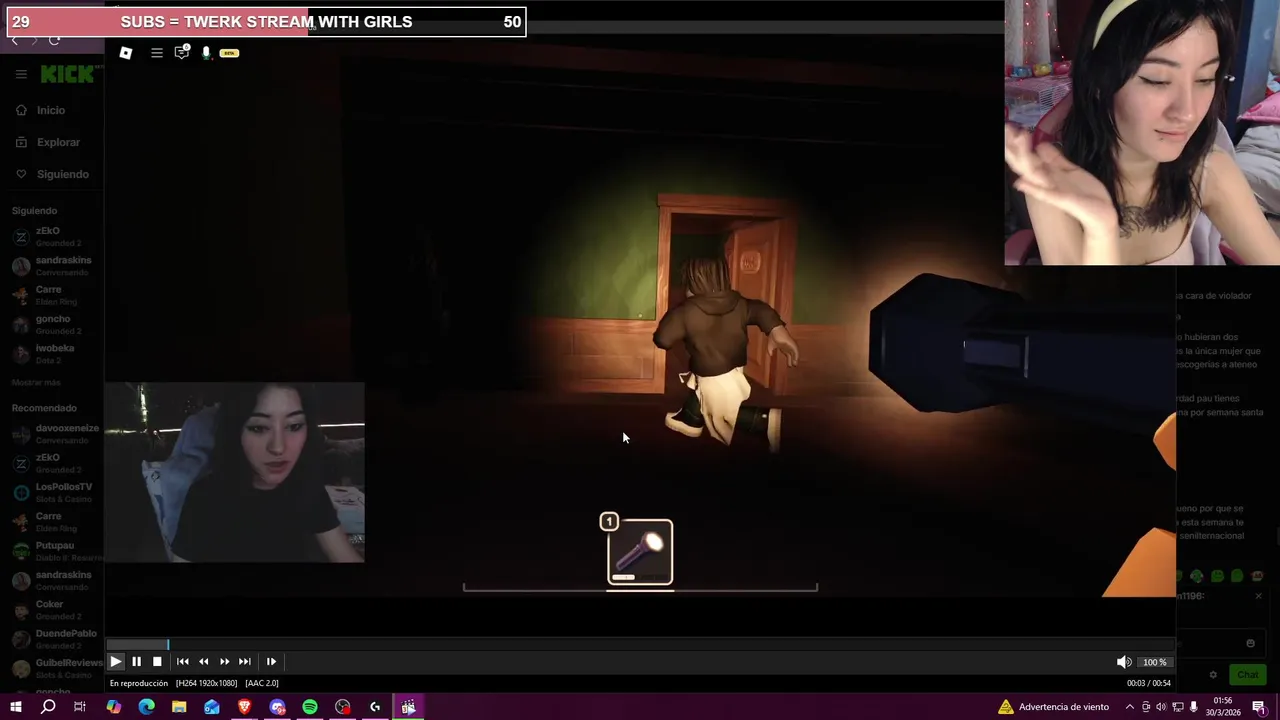Viewport: 1280px width, 720px height.
Task: Select the flashlight item in hotbar slot 1
Action: click(640, 552)
